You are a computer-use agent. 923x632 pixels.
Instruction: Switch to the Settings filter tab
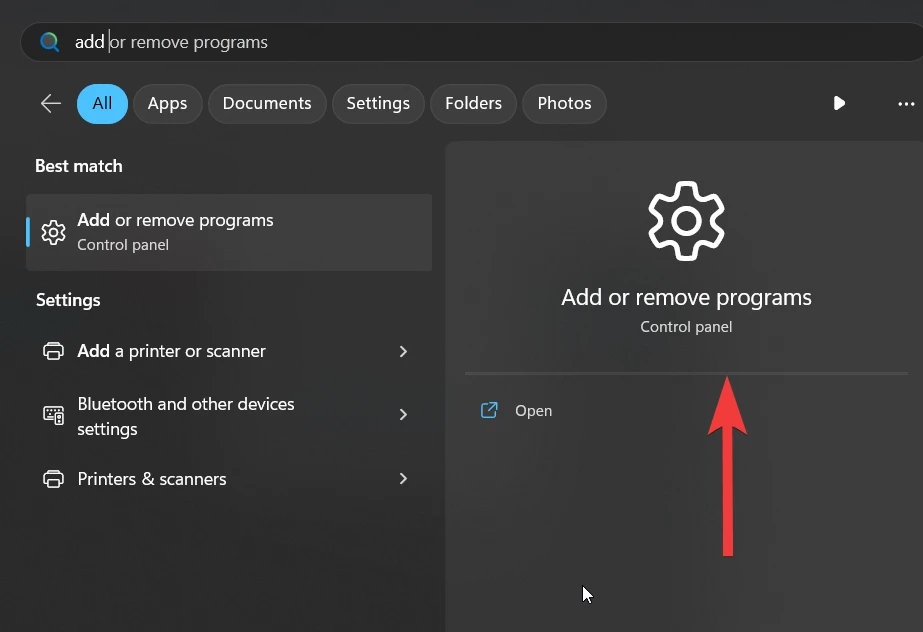coord(378,104)
